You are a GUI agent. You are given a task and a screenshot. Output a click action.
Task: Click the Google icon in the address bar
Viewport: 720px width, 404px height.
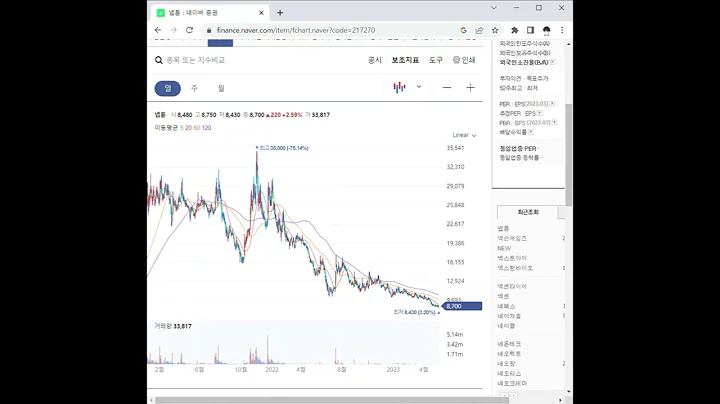(x=463, y=30)
